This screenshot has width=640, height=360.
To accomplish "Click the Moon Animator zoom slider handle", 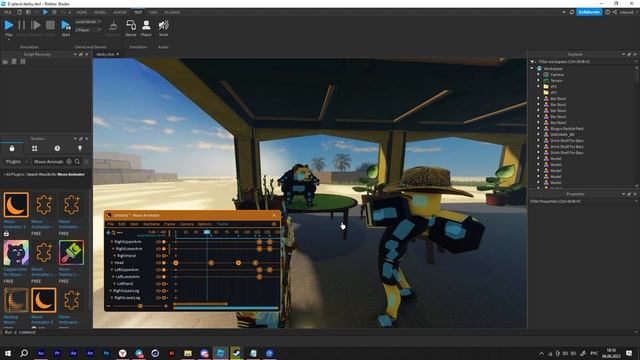I will click(140, 306).
